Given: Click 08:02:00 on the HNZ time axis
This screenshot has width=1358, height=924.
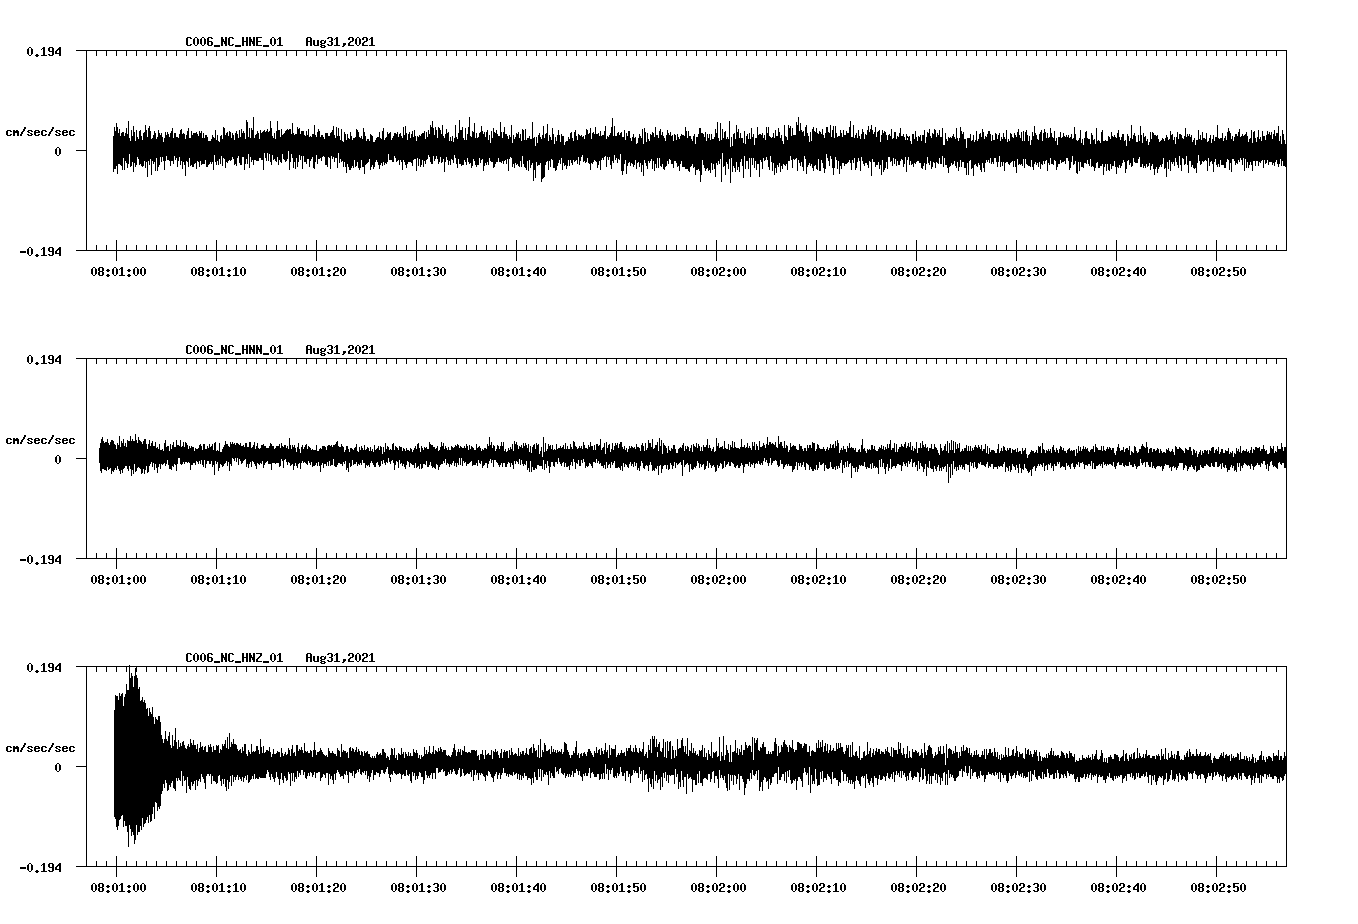Looking at the screenshot, I should pos(718,888).
